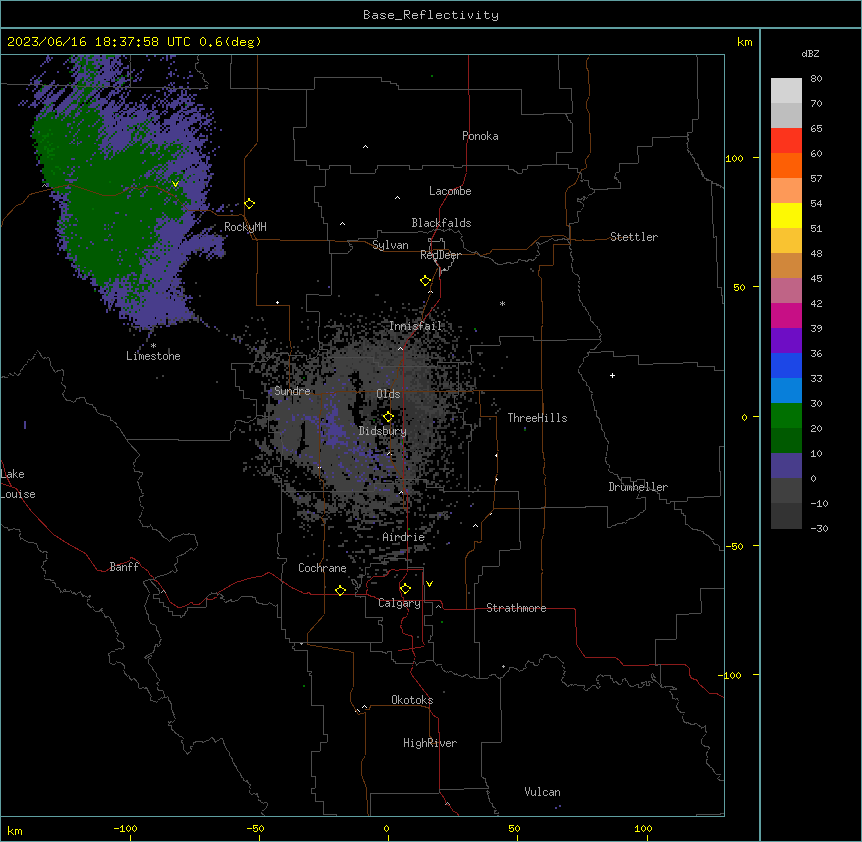862x842 pixels.
Task: Click the Airdrie city label
Action: tap(404, 538)
